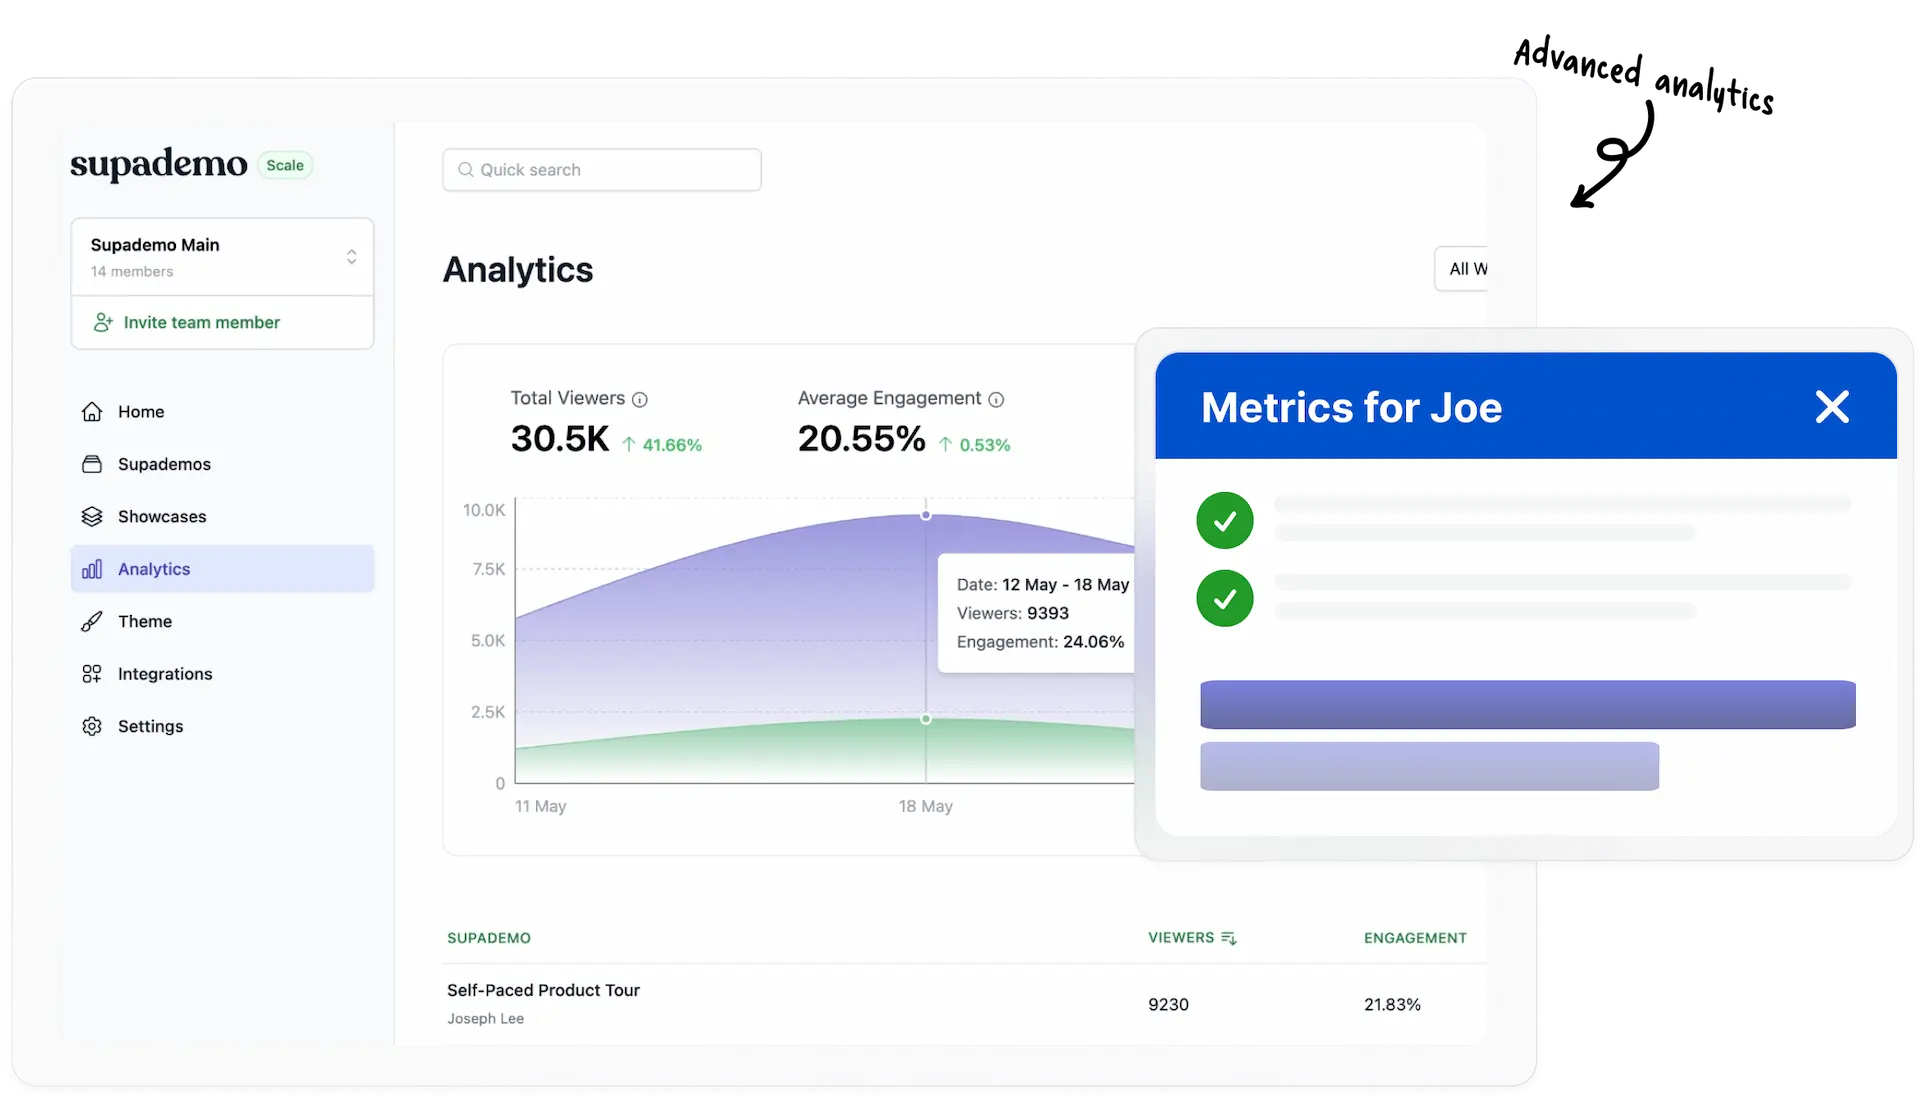1920x1099 pixels.
Task: Select Self-Paced Product Tour demo
Action: click(x=542, y=989)
